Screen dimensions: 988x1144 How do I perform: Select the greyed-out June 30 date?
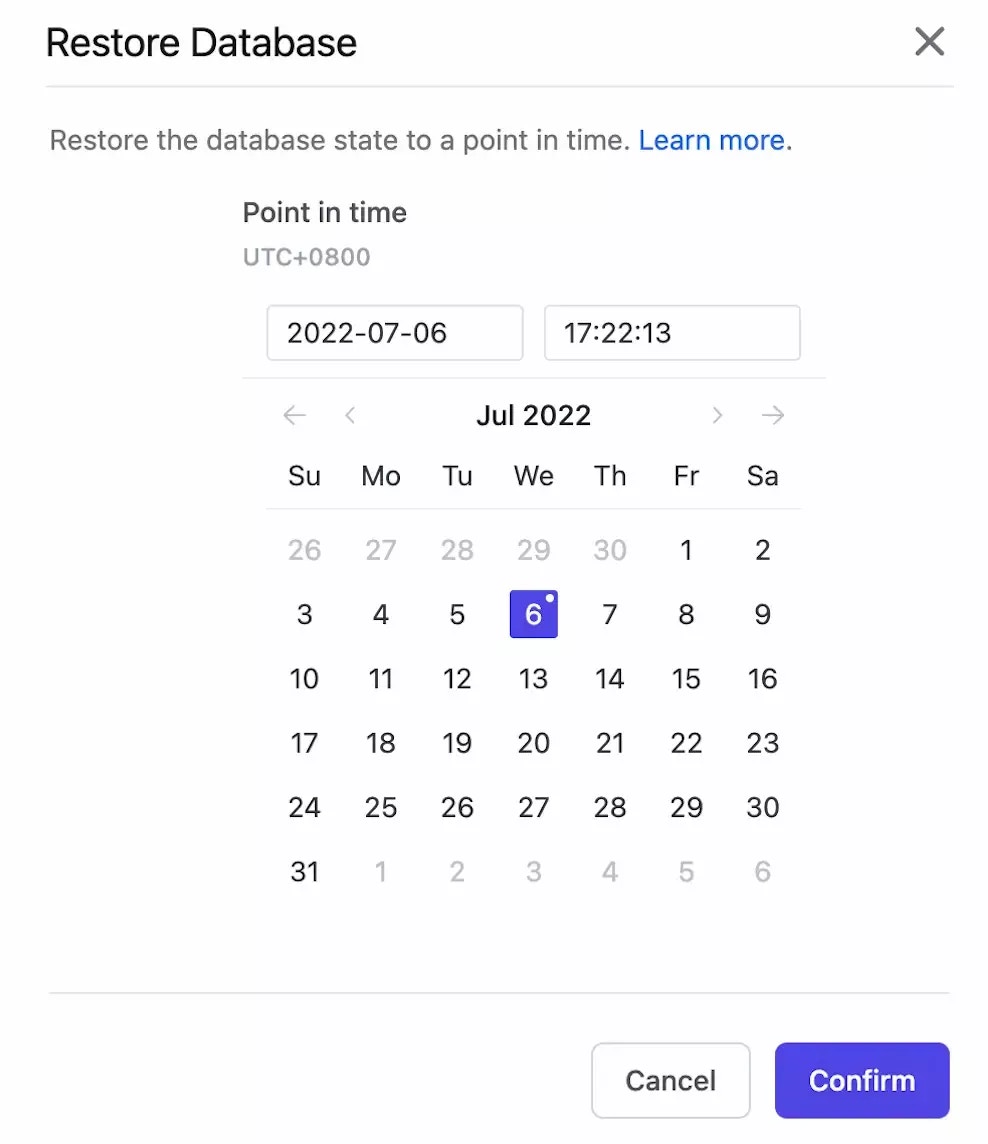(609, 549)
